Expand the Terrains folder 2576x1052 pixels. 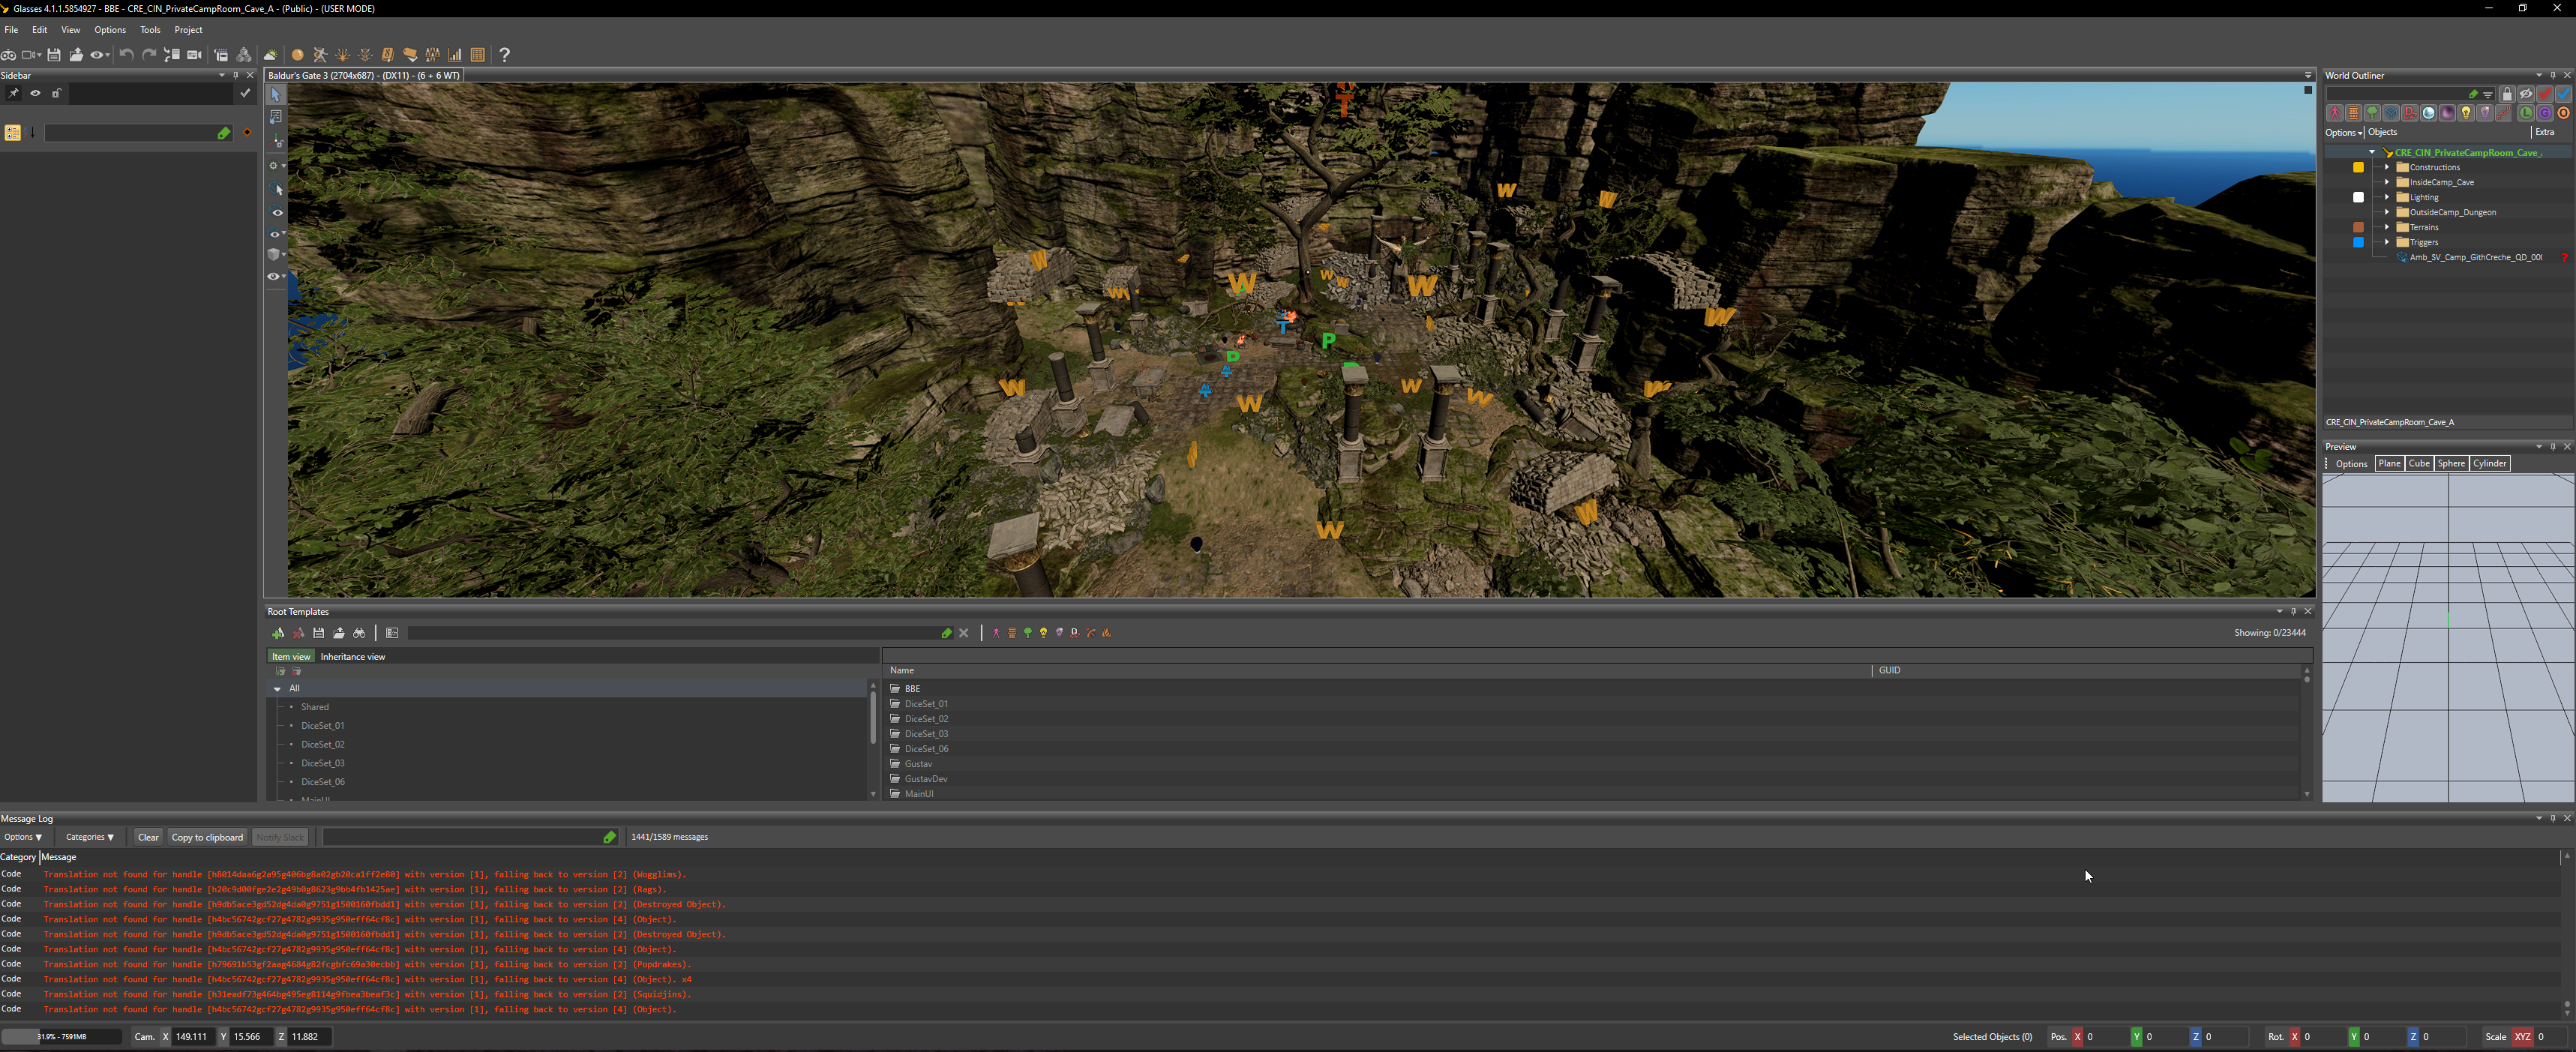click(x=2387, y=227)
